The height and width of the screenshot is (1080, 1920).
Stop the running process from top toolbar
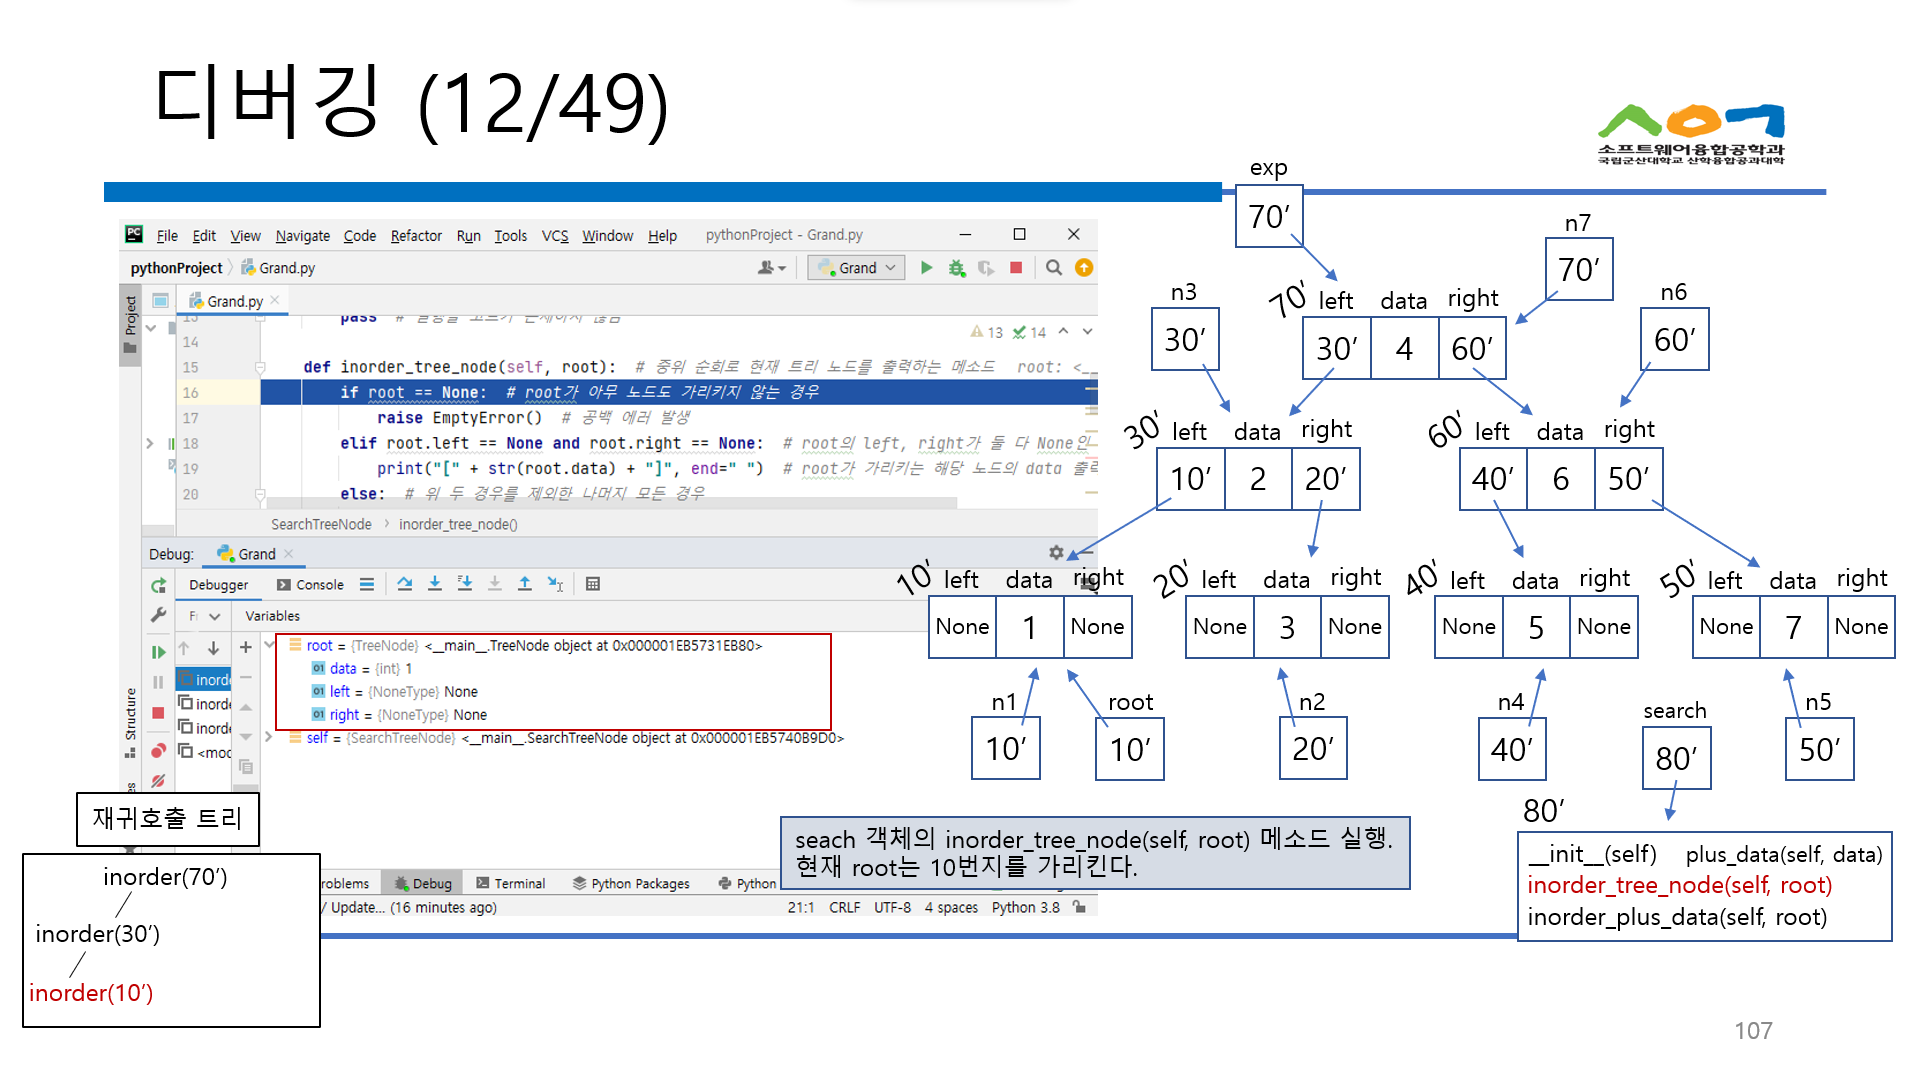[x=1016, y=268]
